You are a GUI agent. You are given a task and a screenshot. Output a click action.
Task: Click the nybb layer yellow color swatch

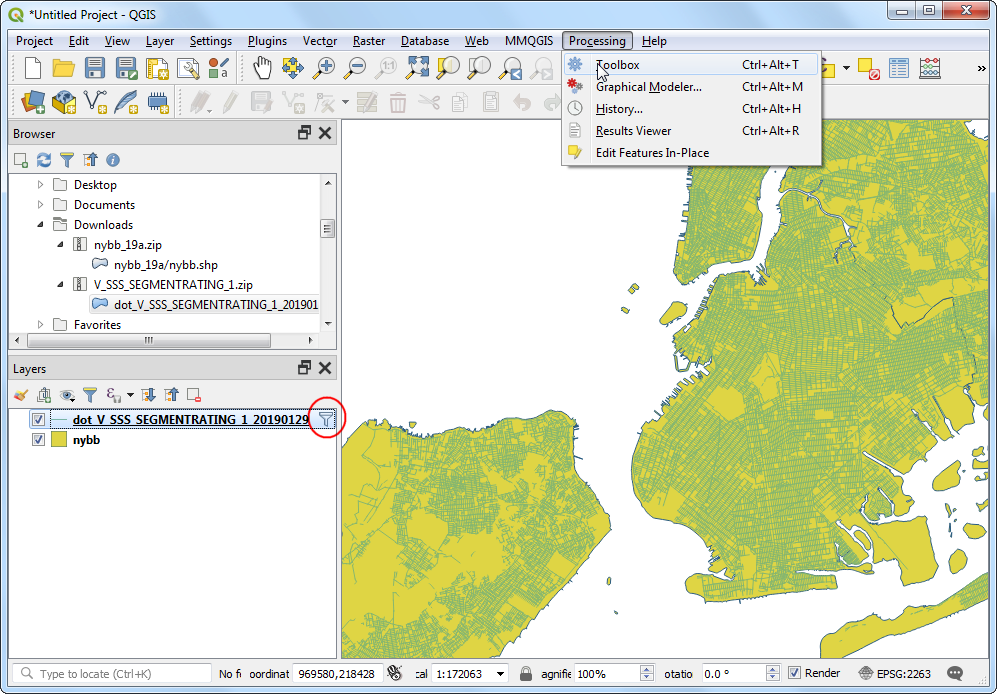(59, 439)
